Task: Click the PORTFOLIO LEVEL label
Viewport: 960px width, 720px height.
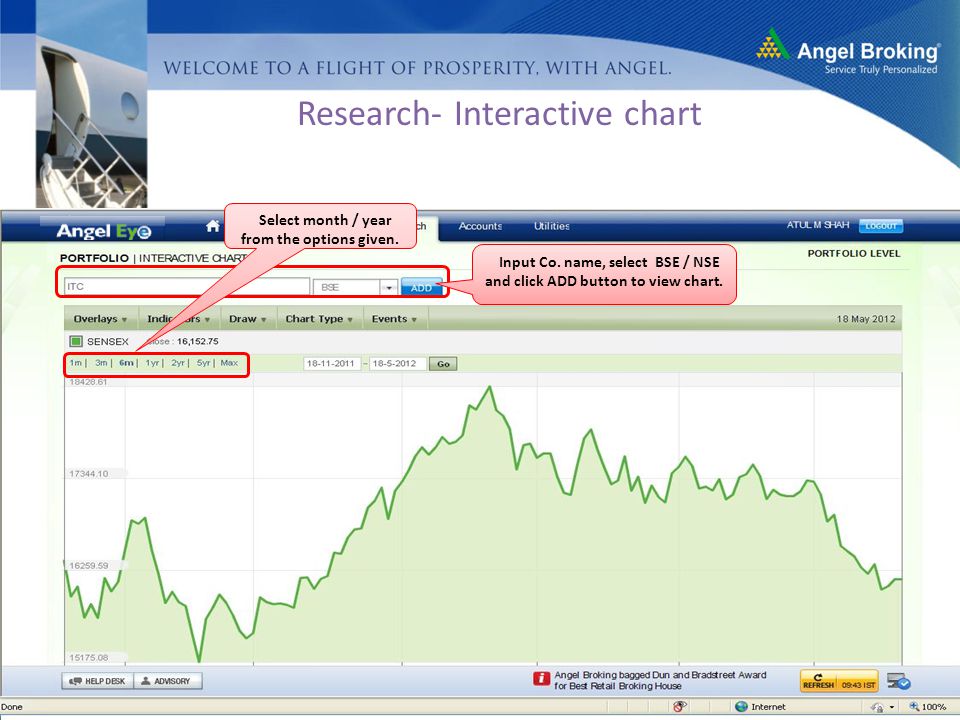Action: point(853,253)
